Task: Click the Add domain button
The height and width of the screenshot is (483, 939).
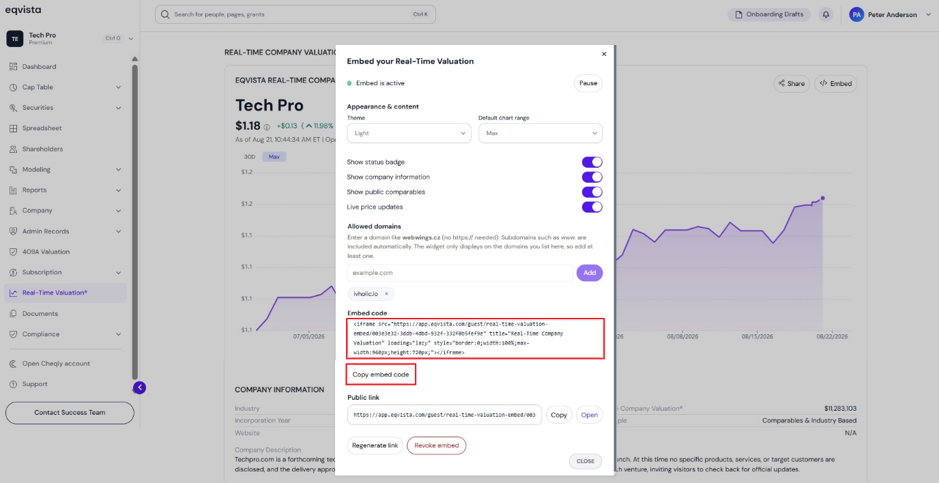Action: tap(589, 273)
